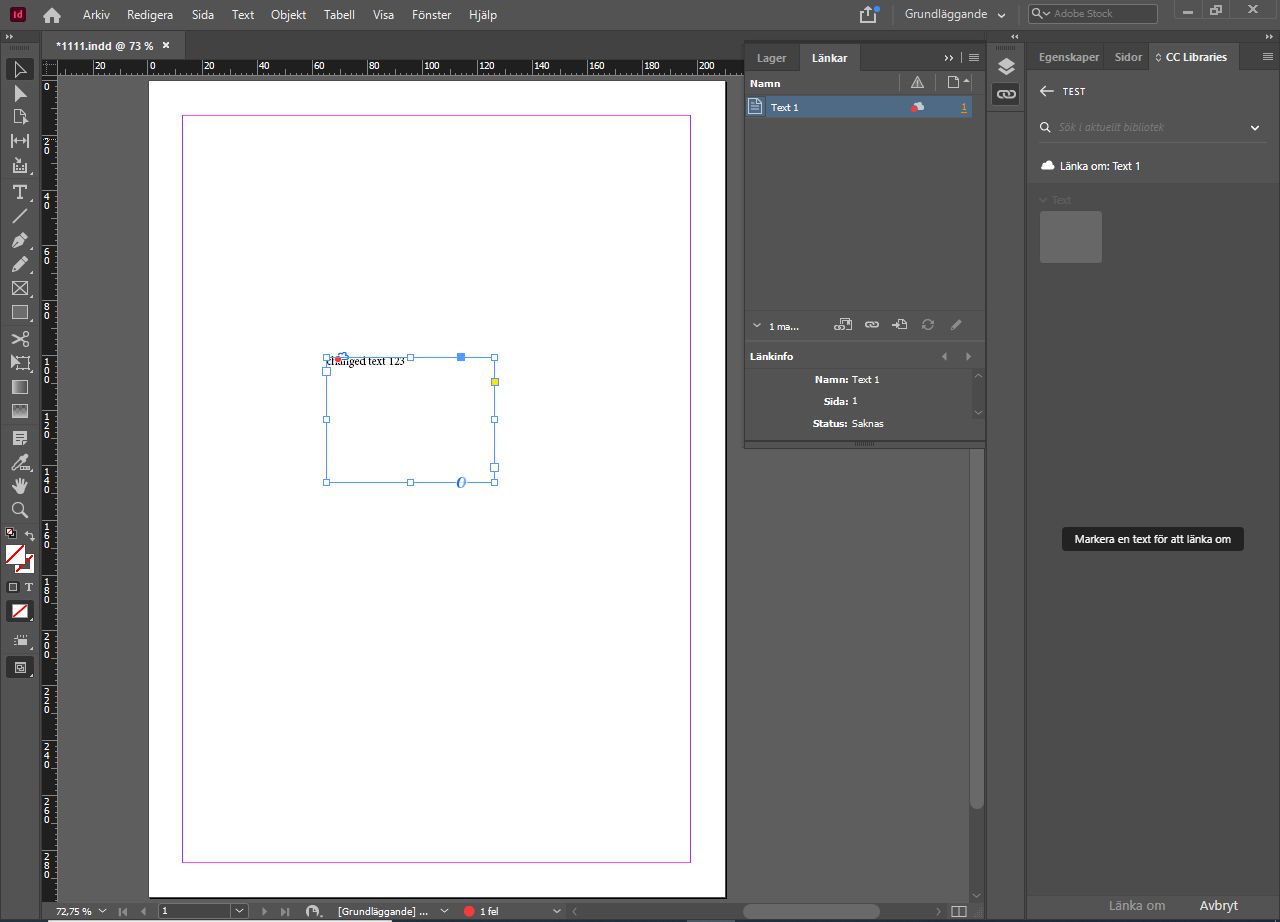Activate the Zoom tool
Image resolution: width=1280 pixels, height=922 pixels.
point(19,510)
